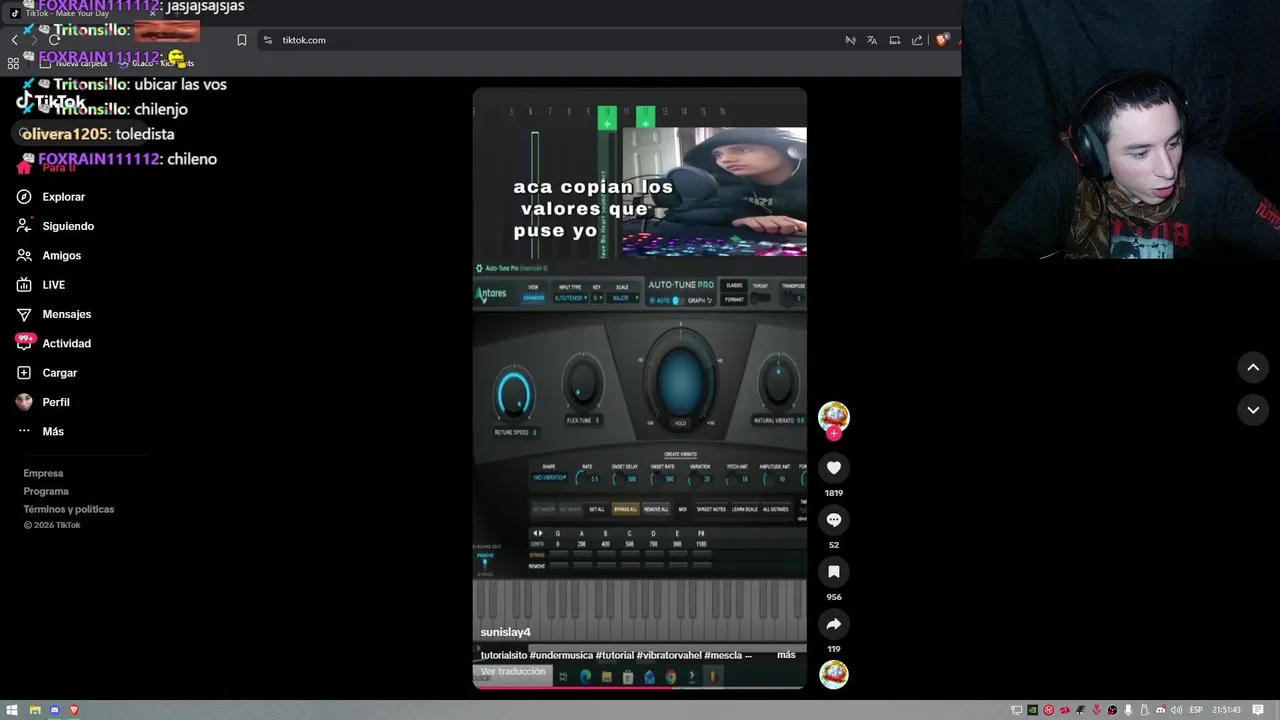Open the ESP language indicator in the taskbar
The image size is (1280, 720).
click(1196, 710)
